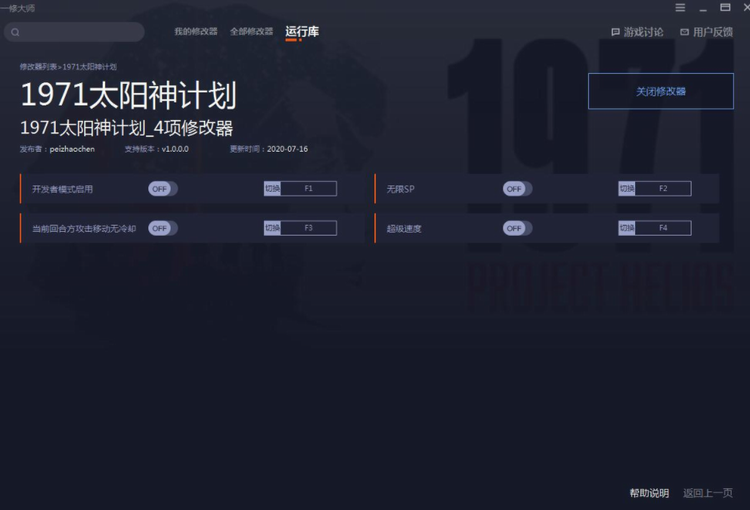750x510 pixels.
Task: Turn on the 超级速度 switch
Action: (517, 228)
